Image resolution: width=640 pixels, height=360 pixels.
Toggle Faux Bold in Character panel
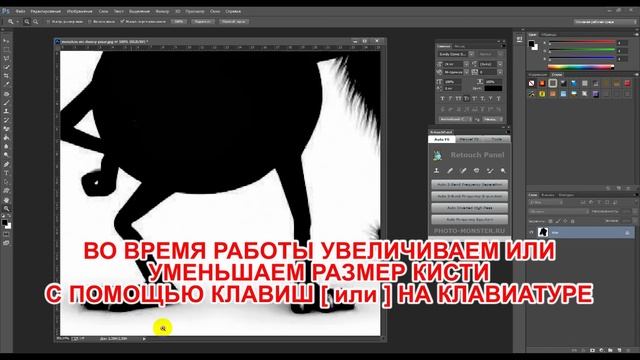click(442, 99)
